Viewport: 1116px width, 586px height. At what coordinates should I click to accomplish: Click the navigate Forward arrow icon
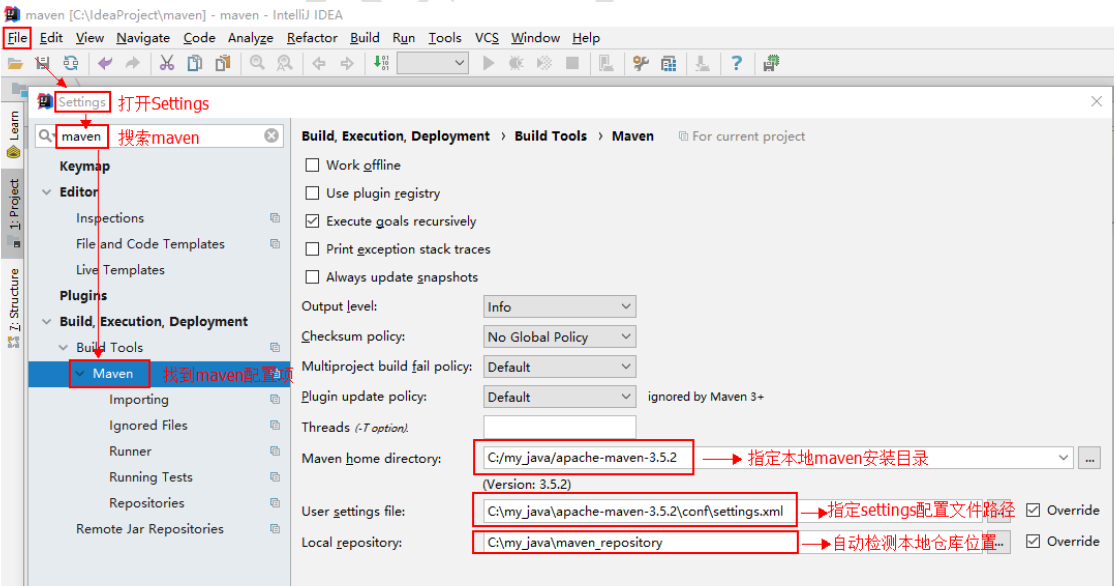(x=347, y=63)
